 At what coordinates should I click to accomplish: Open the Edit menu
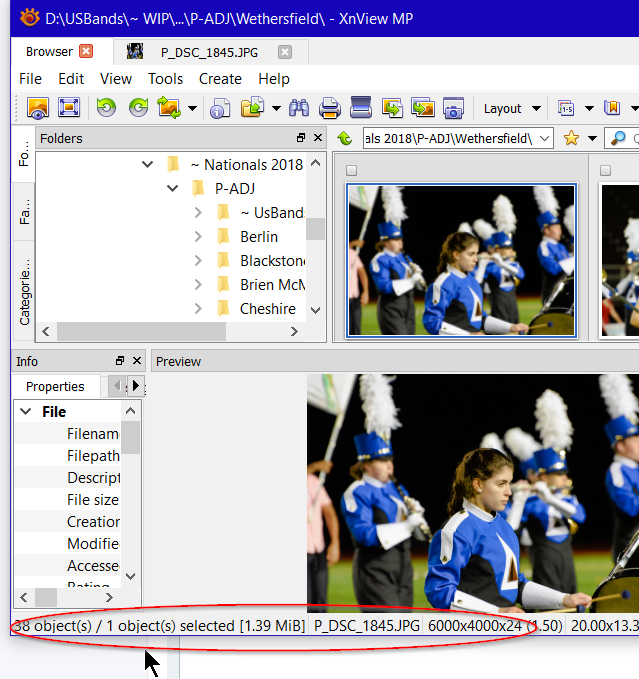[x=71, y=79]
